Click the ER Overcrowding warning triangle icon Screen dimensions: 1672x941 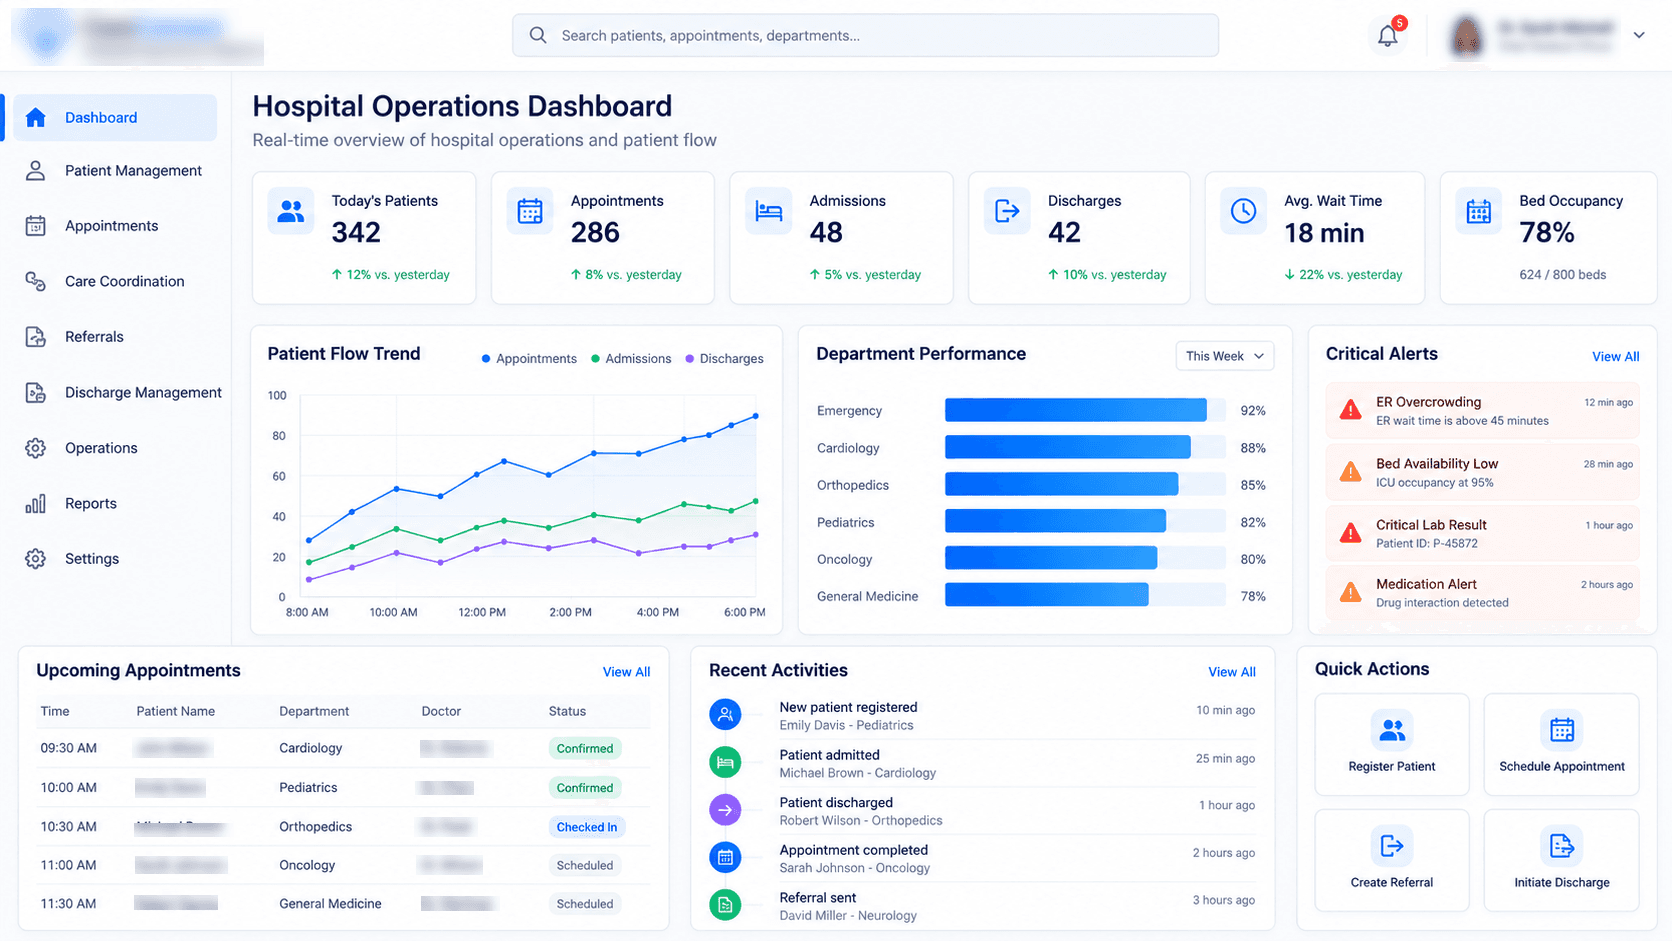1351,410
